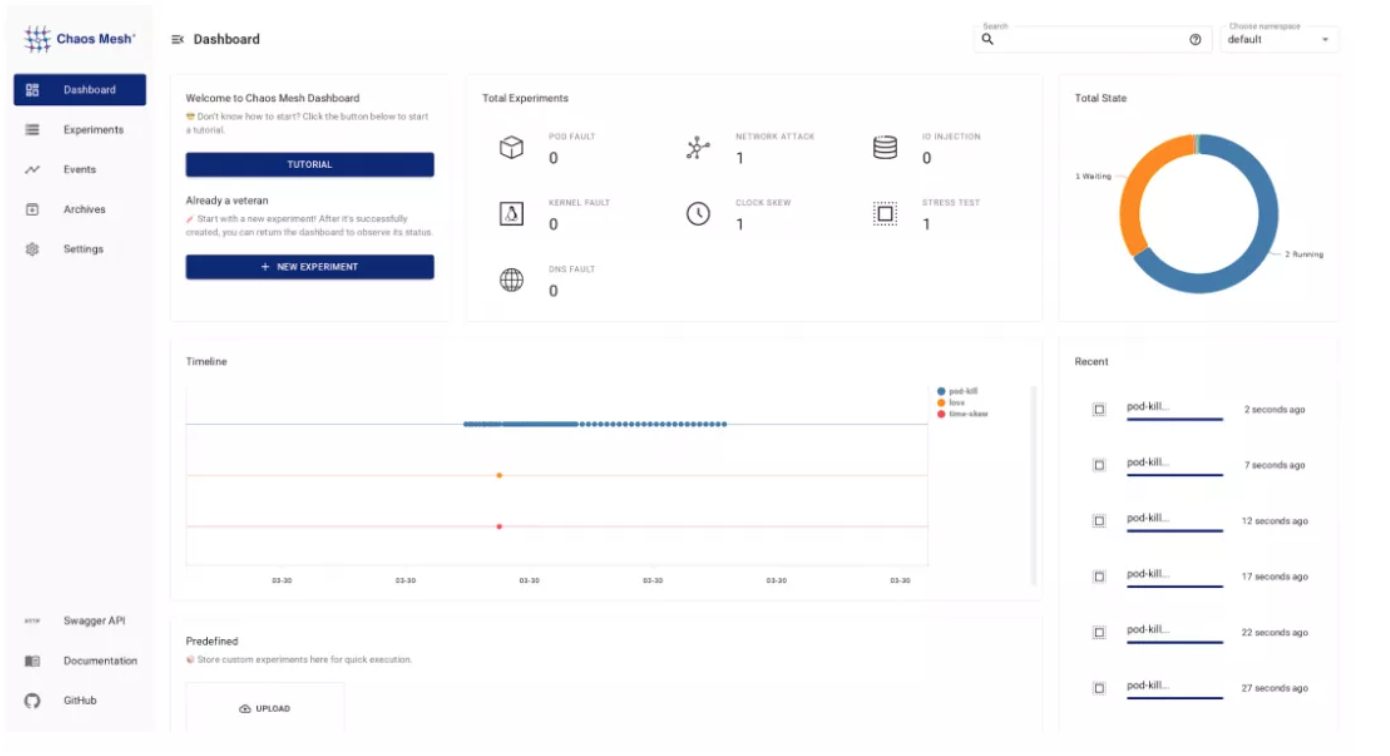Click the Upload button under Predefined

pos(265,708)
